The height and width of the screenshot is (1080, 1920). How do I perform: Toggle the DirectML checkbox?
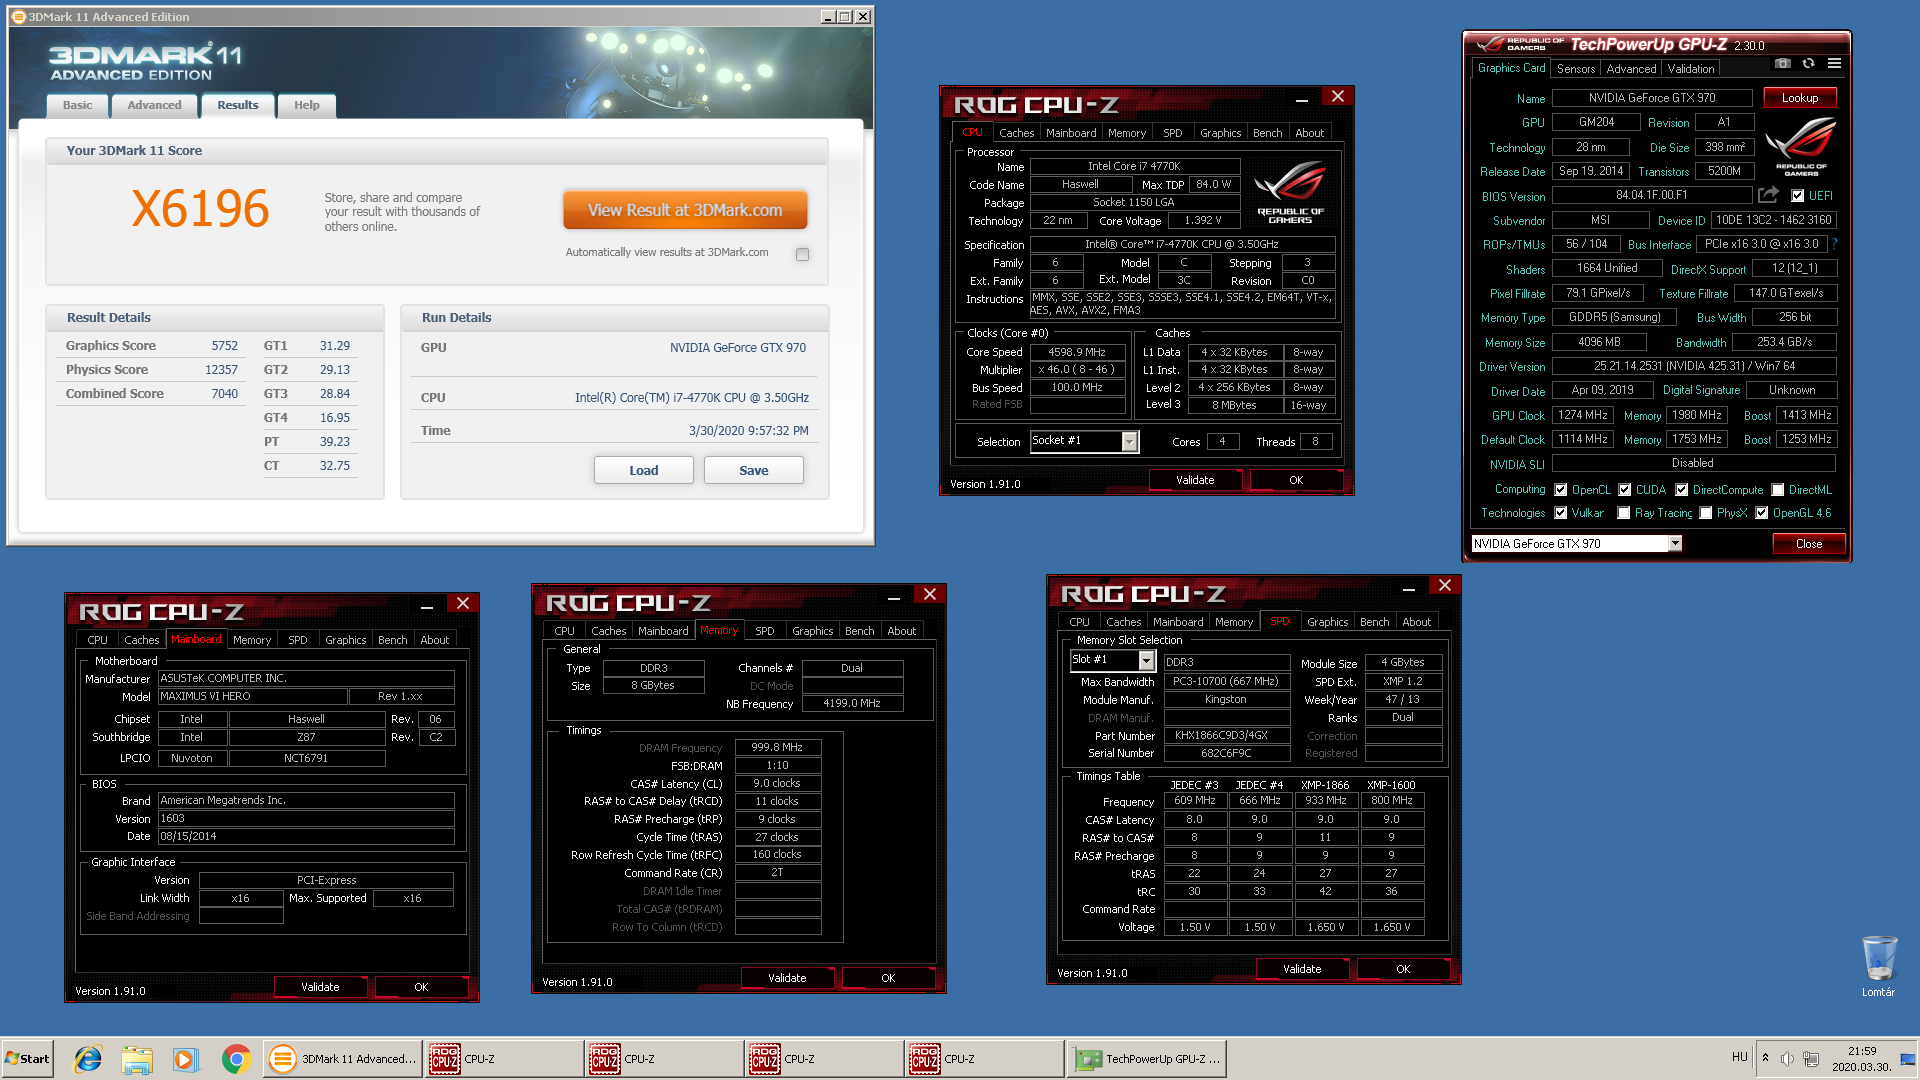click(1778, 490)
